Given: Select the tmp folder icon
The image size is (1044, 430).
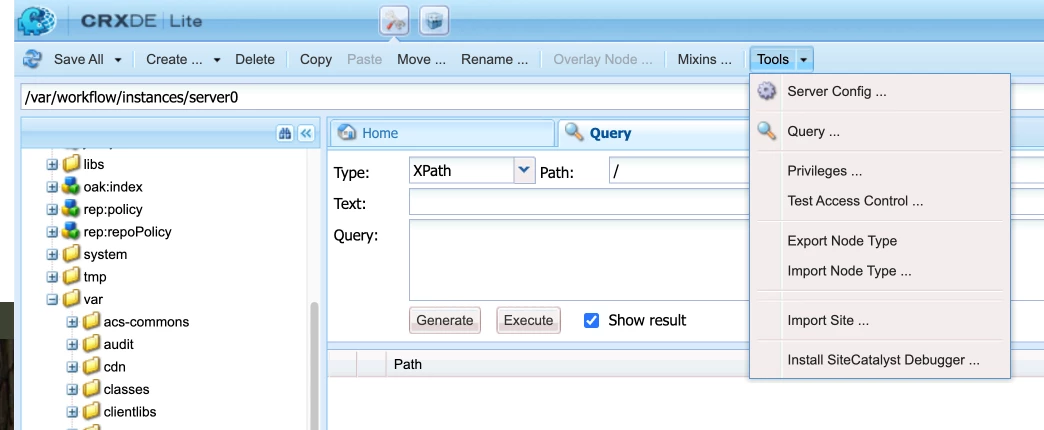Looking at the screenshot, I should point(71,276).
